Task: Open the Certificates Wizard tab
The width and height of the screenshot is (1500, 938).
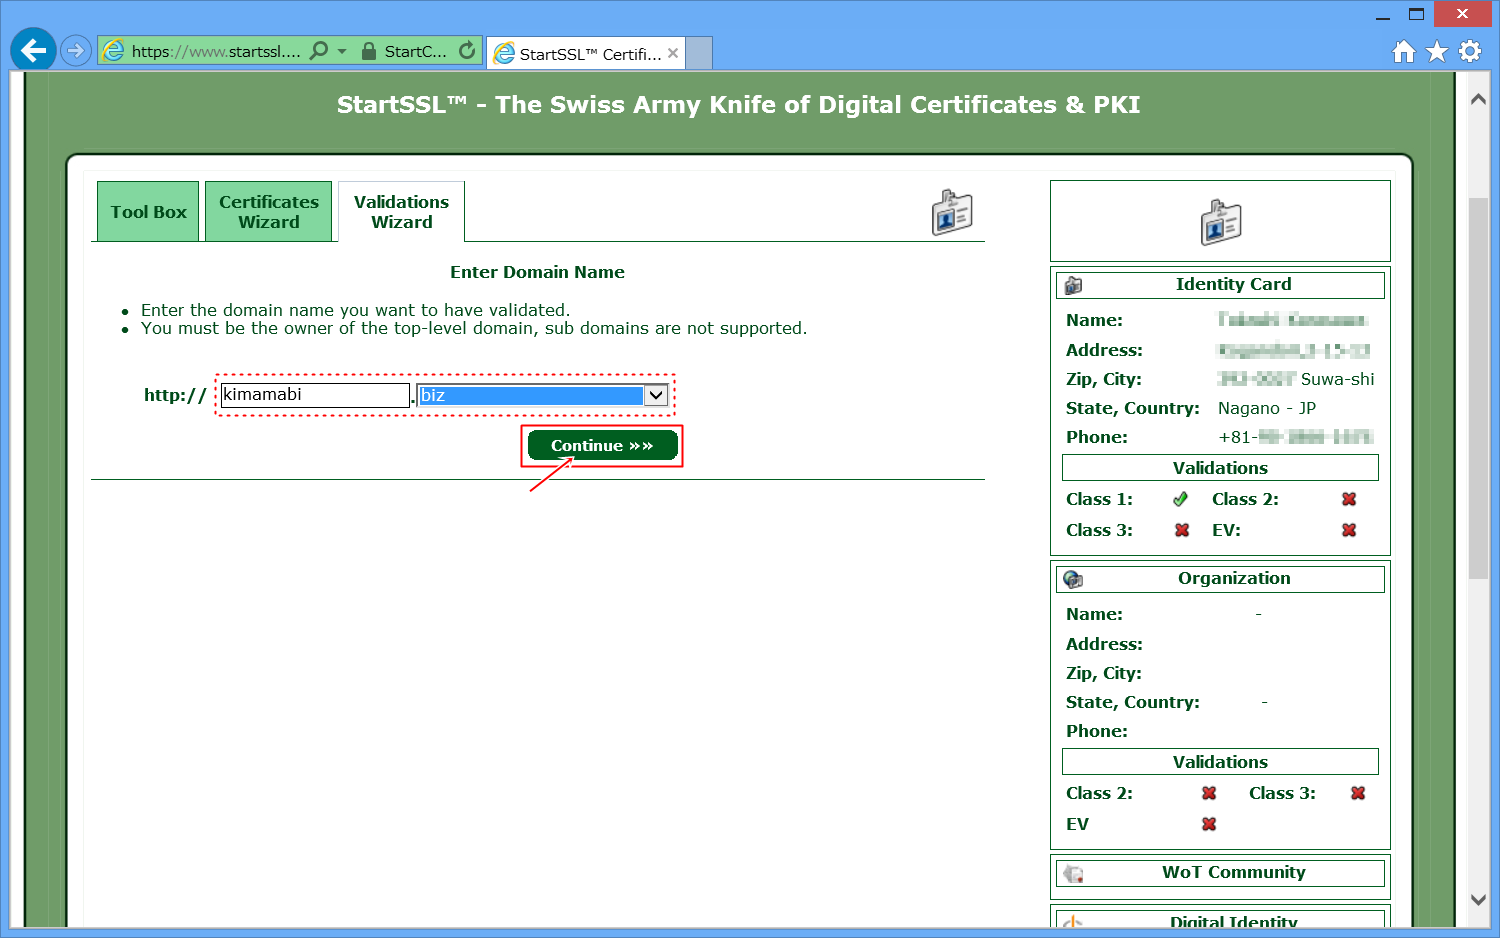Action: (268, 212)
